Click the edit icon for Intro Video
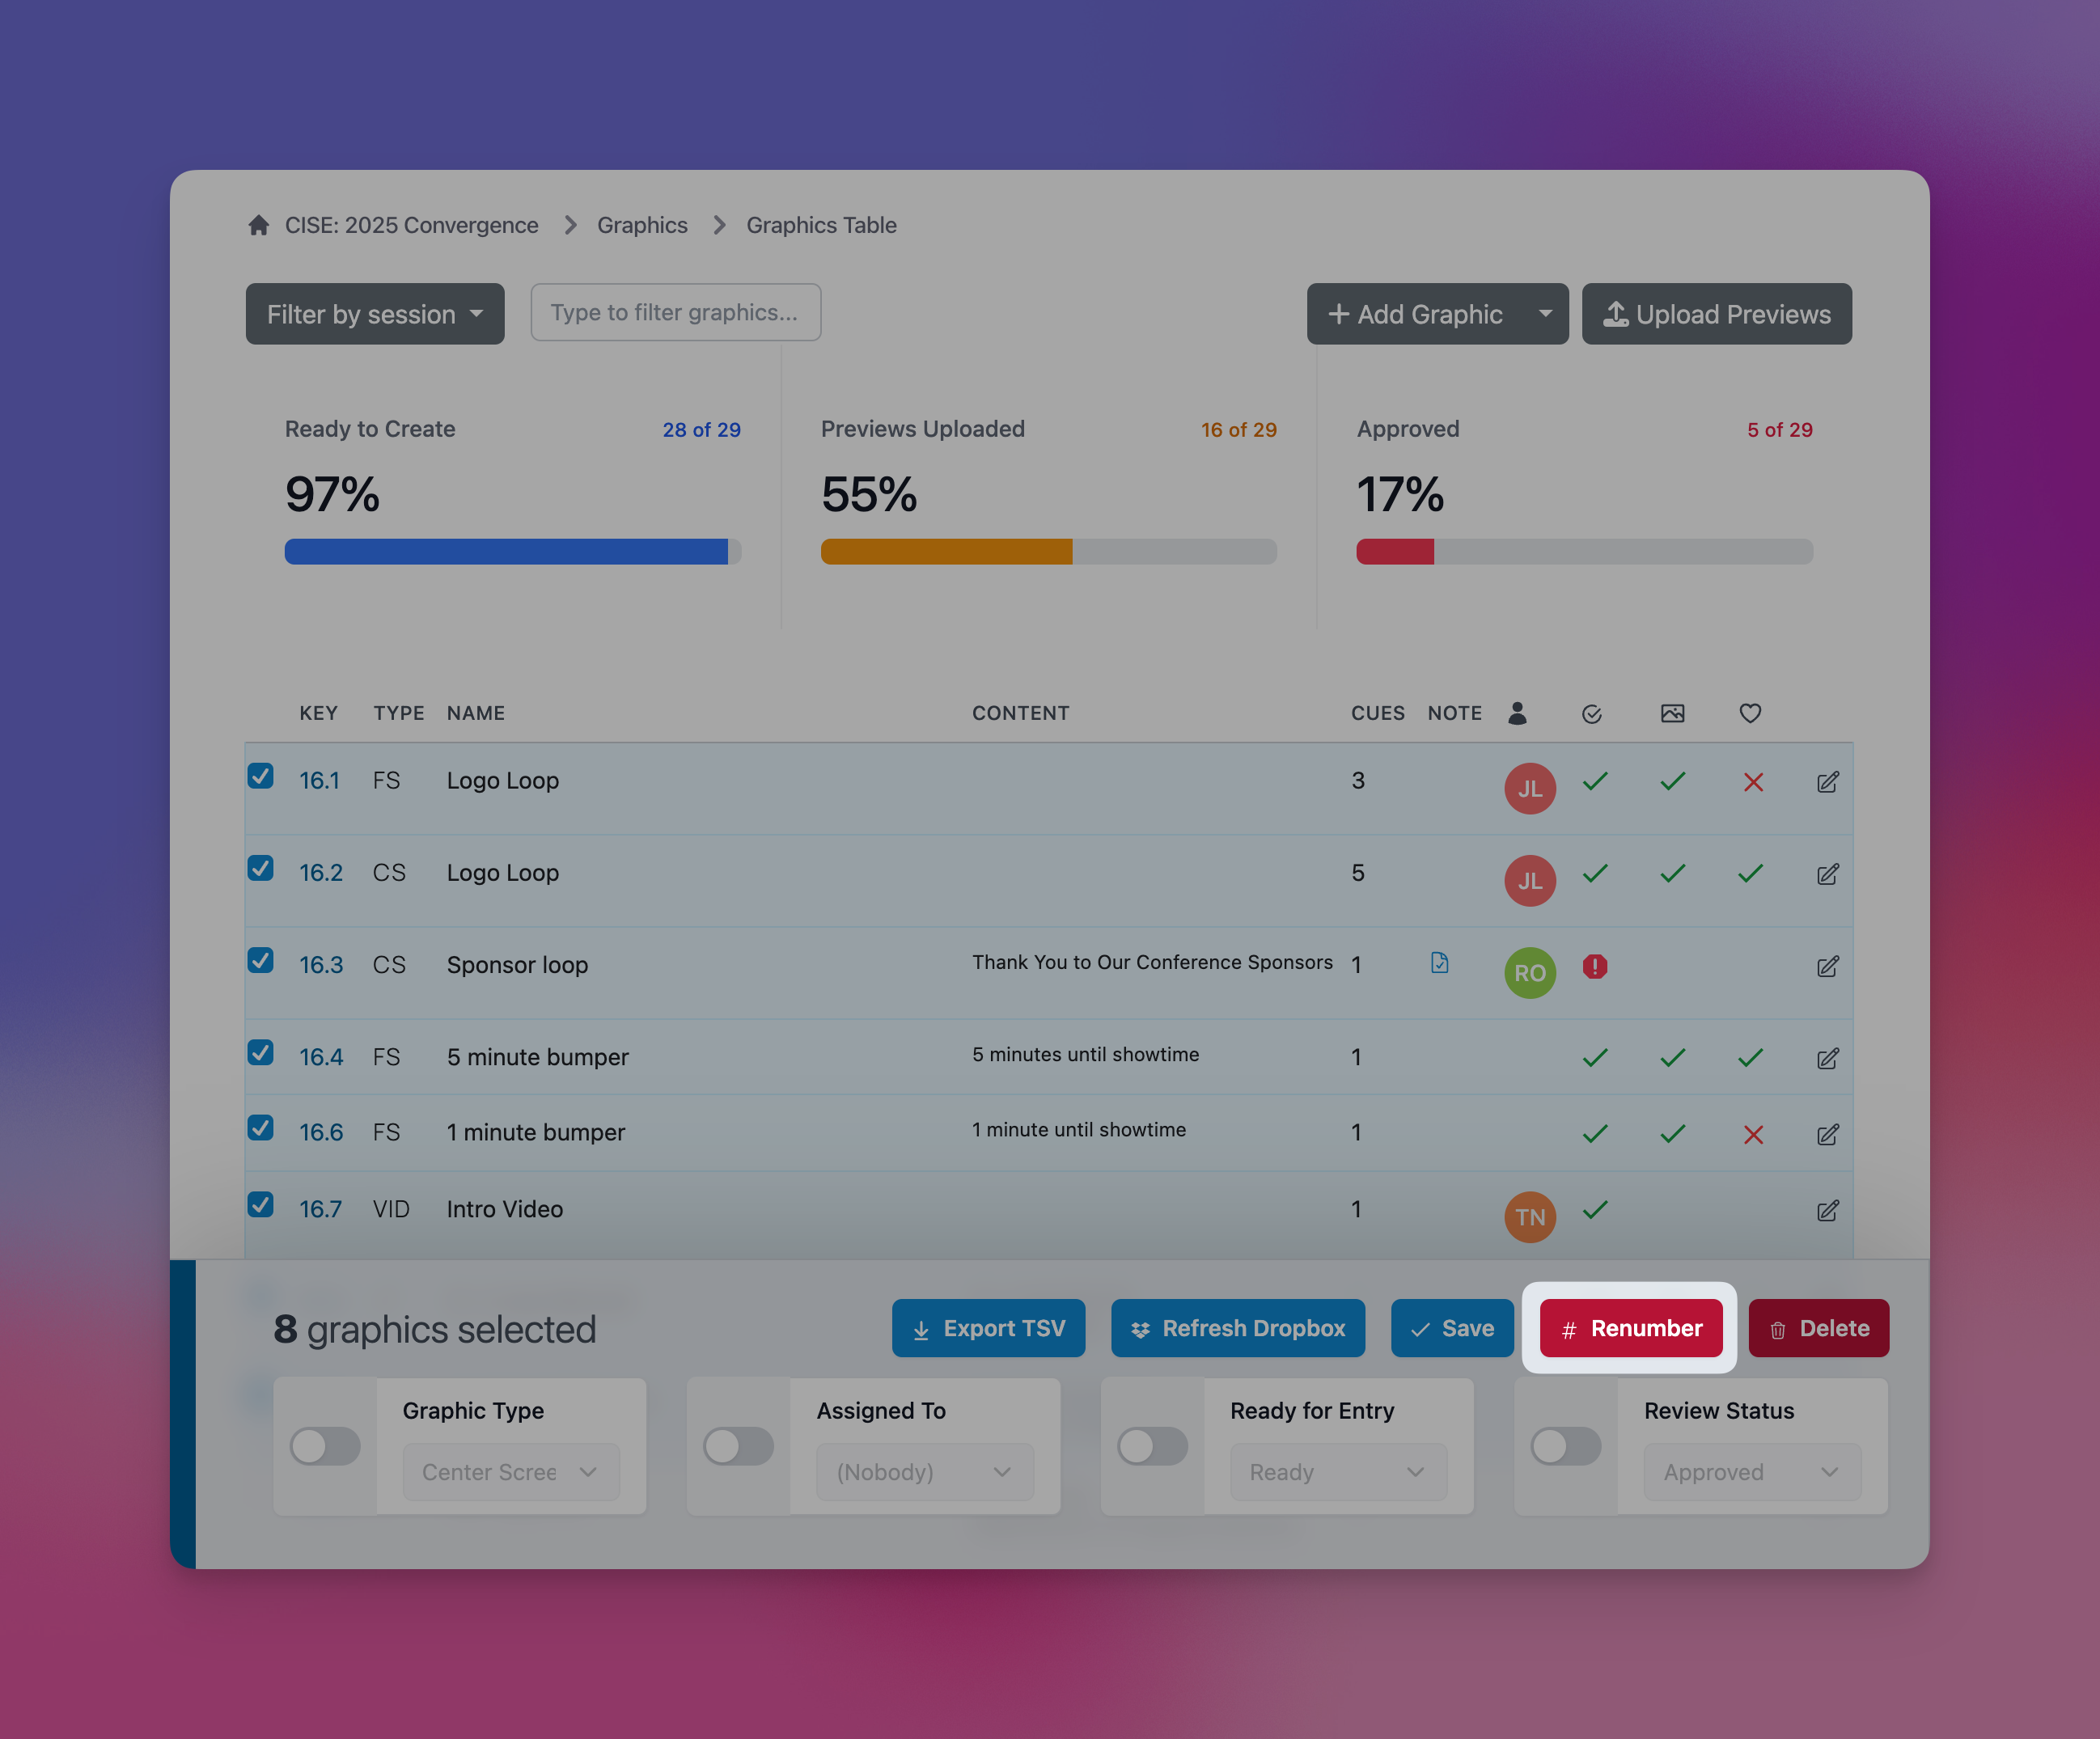This screenshot has height=1739, width=2100. pos(1827,1211)
